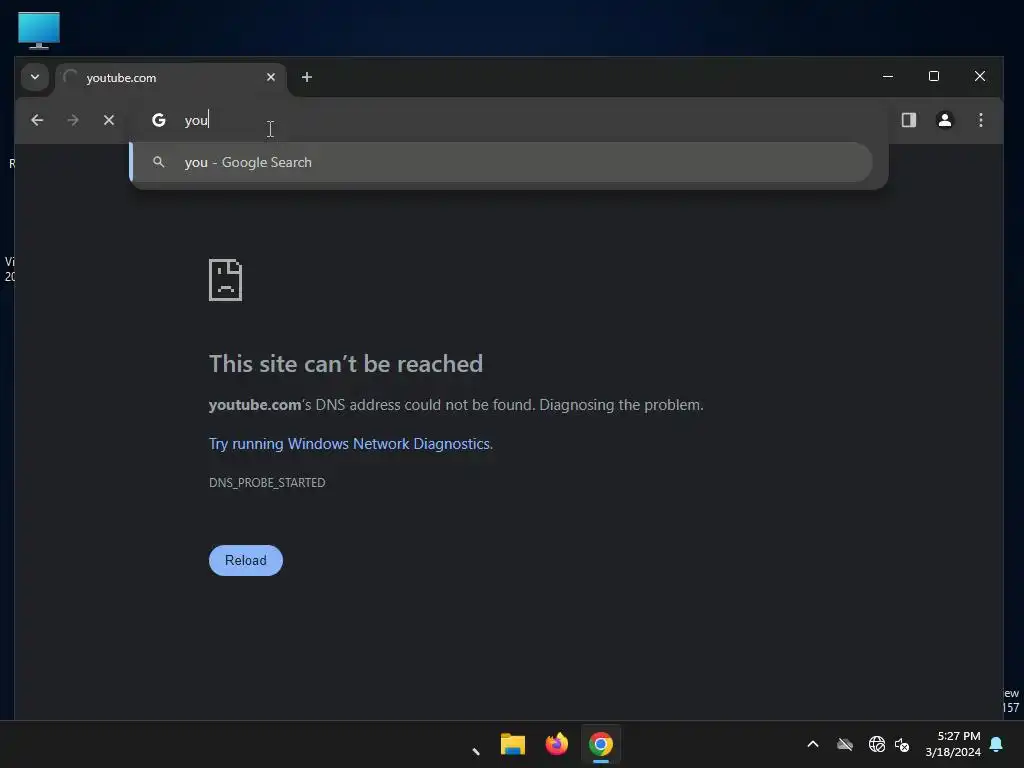Click the Reload button
1024x768 pixels.
[x=246, y=560]
